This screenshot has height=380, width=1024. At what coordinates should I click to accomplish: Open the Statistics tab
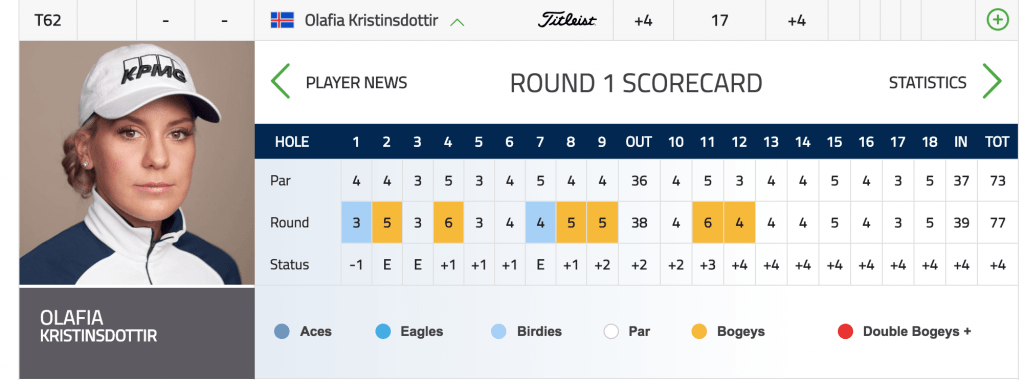pos(927,83)
